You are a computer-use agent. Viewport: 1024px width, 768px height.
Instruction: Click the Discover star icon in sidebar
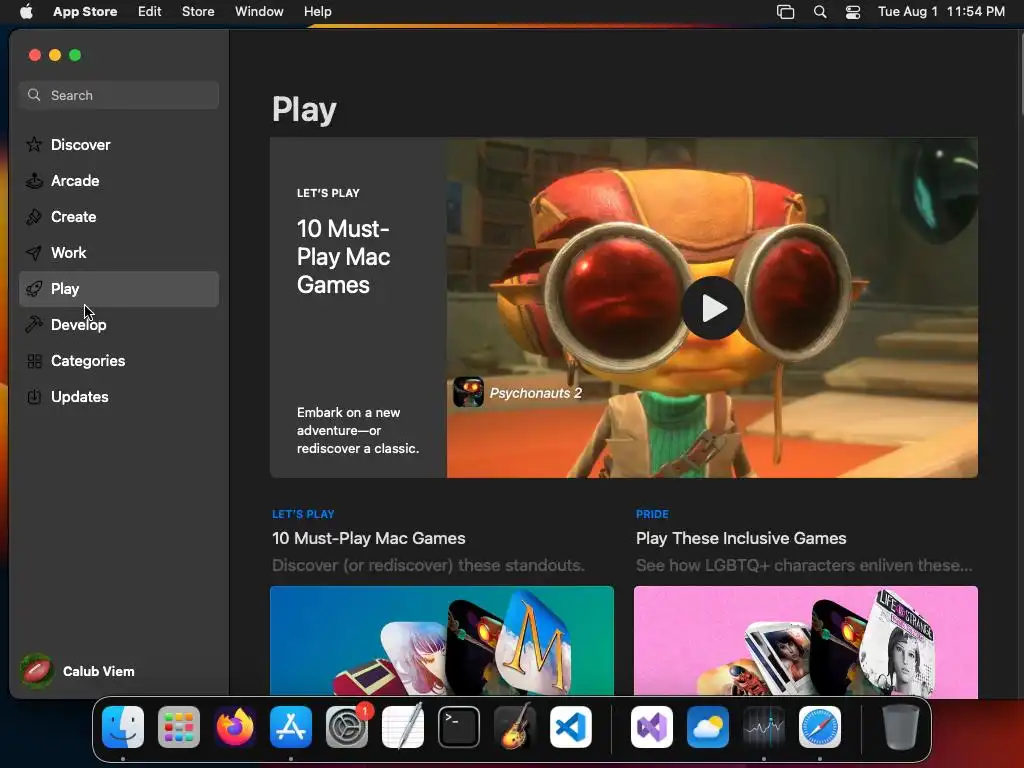pos(34,144)
